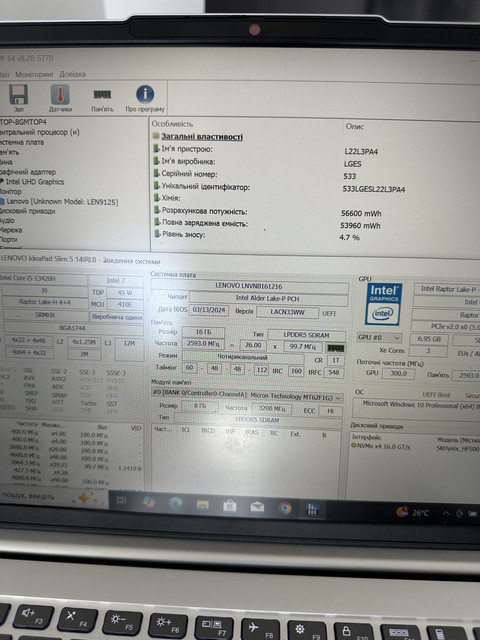Screen dimensions: 480x640
Task: Click the LPDDR5 SDRAM memory type field
Action: click(x=307, y=335)
